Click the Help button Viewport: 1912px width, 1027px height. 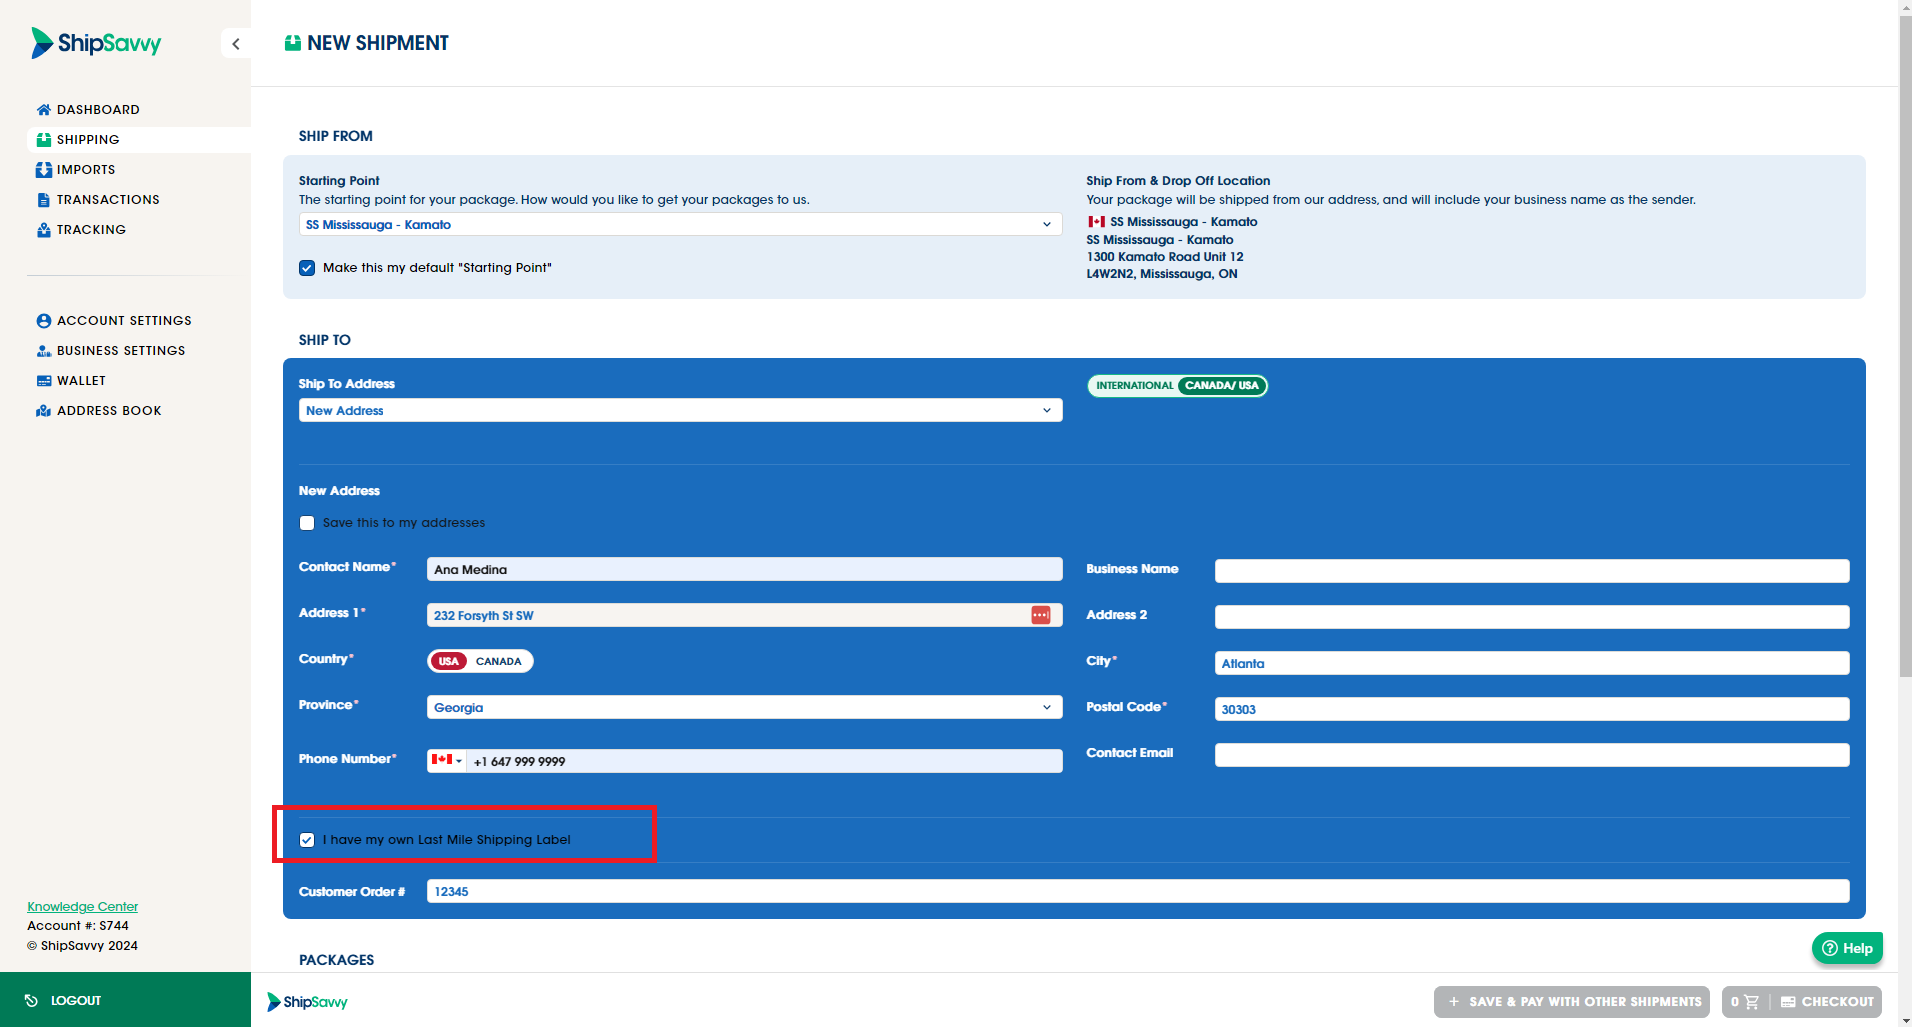click(1847, 949)
